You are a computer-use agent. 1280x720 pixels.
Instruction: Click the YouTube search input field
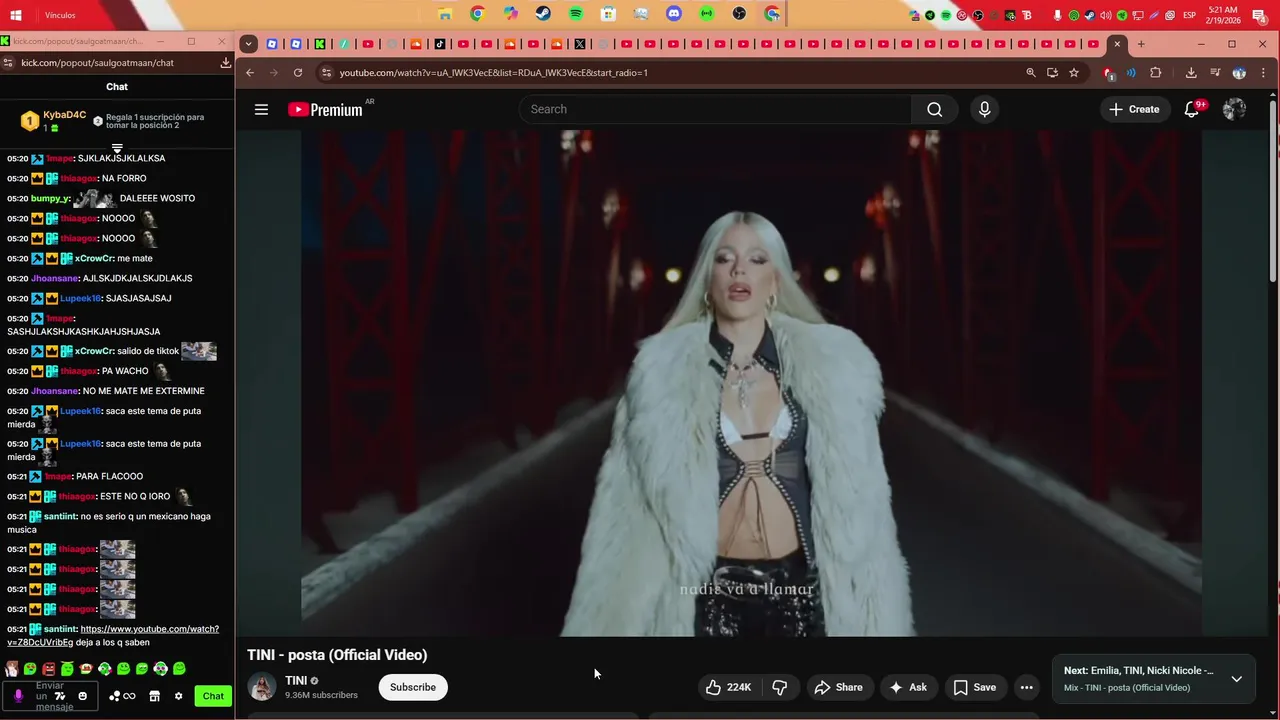click(715, 110)
